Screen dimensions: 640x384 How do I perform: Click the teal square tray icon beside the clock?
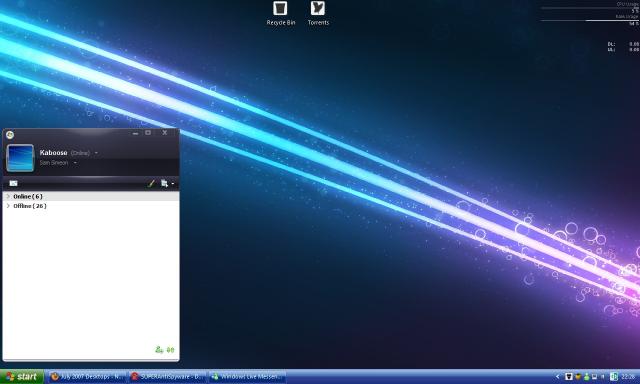(x=614, y=377)
